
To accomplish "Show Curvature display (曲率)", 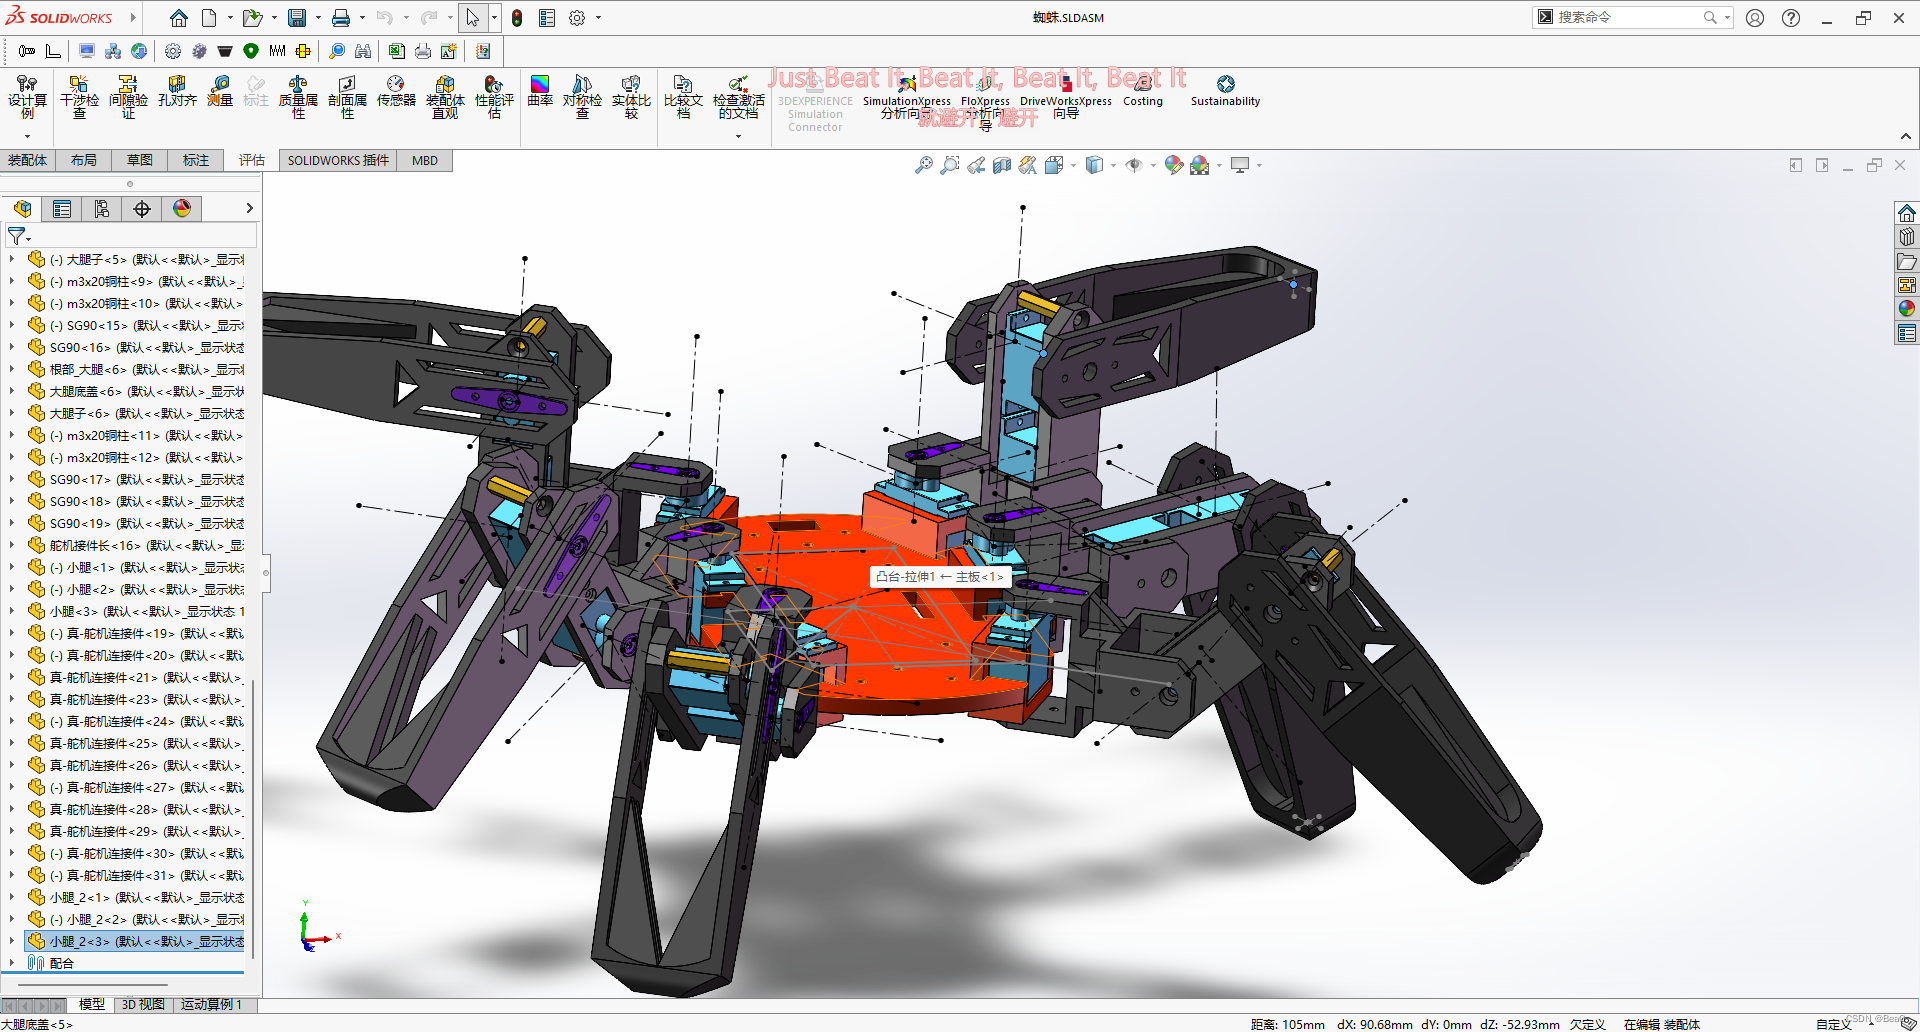I will (540, 91).
